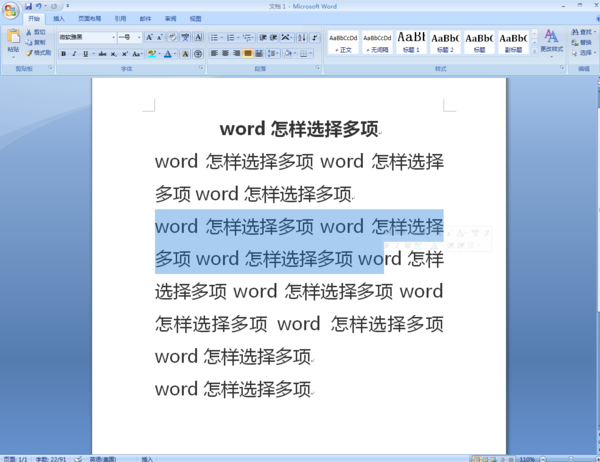Open the font name dropdown
This screenshot has height=462, width=600.
(113, 37)
